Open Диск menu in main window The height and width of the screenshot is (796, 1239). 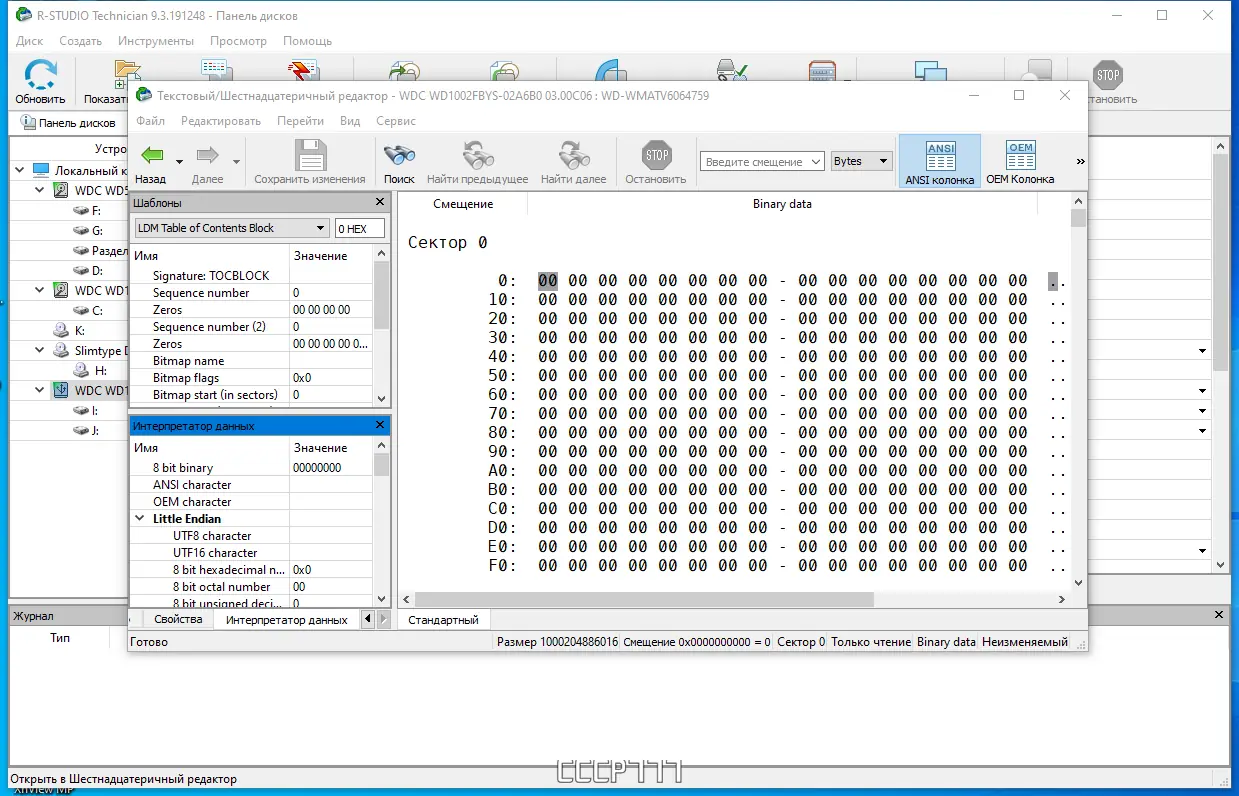coord(30,41)
